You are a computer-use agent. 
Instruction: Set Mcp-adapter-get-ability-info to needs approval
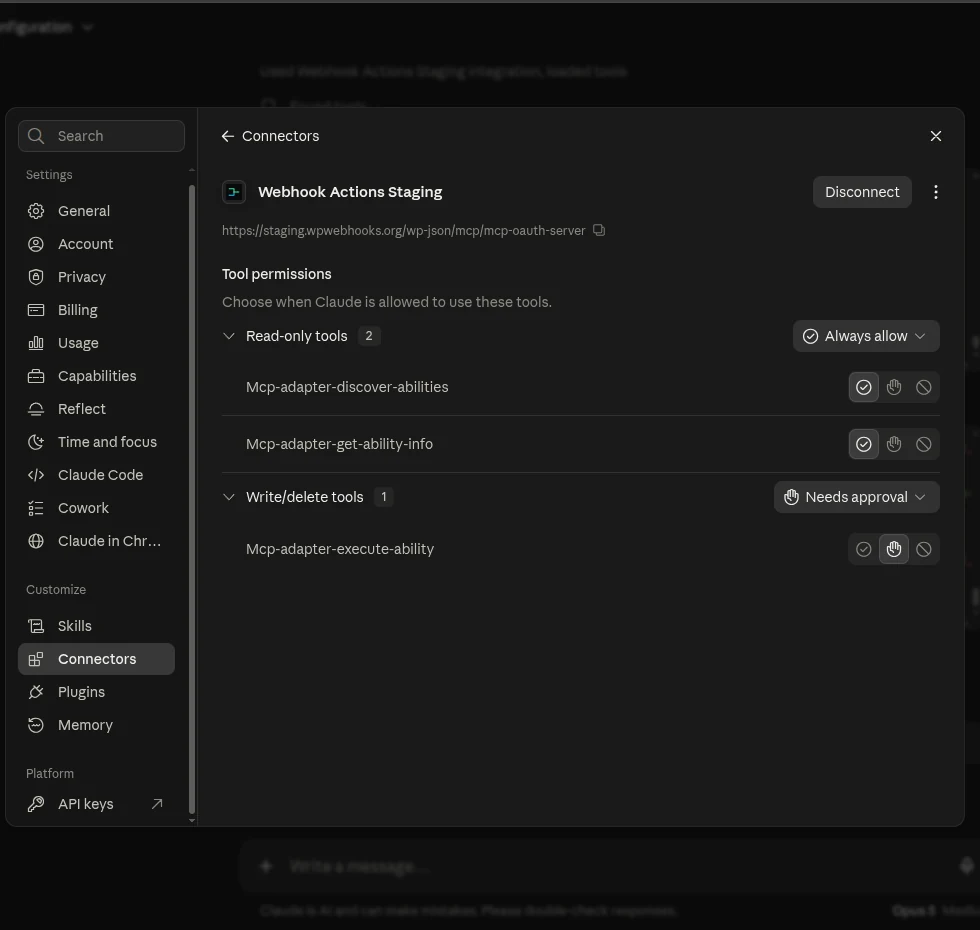point(893,444)
